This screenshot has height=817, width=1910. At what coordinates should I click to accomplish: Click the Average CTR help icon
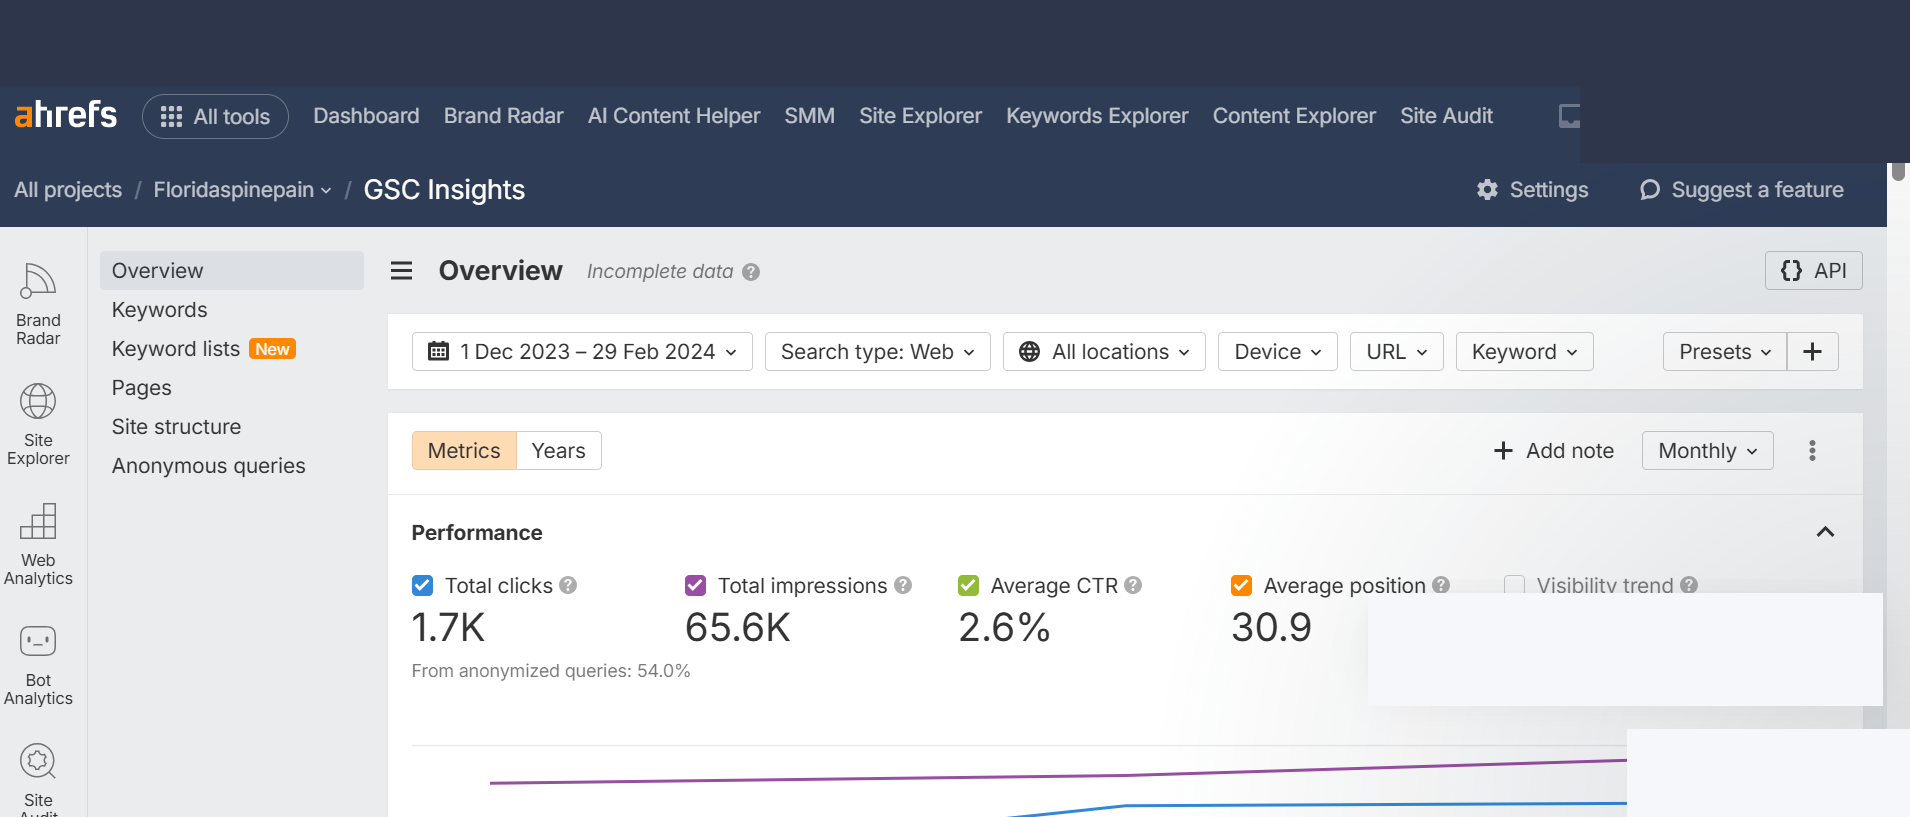[1133, 585]
